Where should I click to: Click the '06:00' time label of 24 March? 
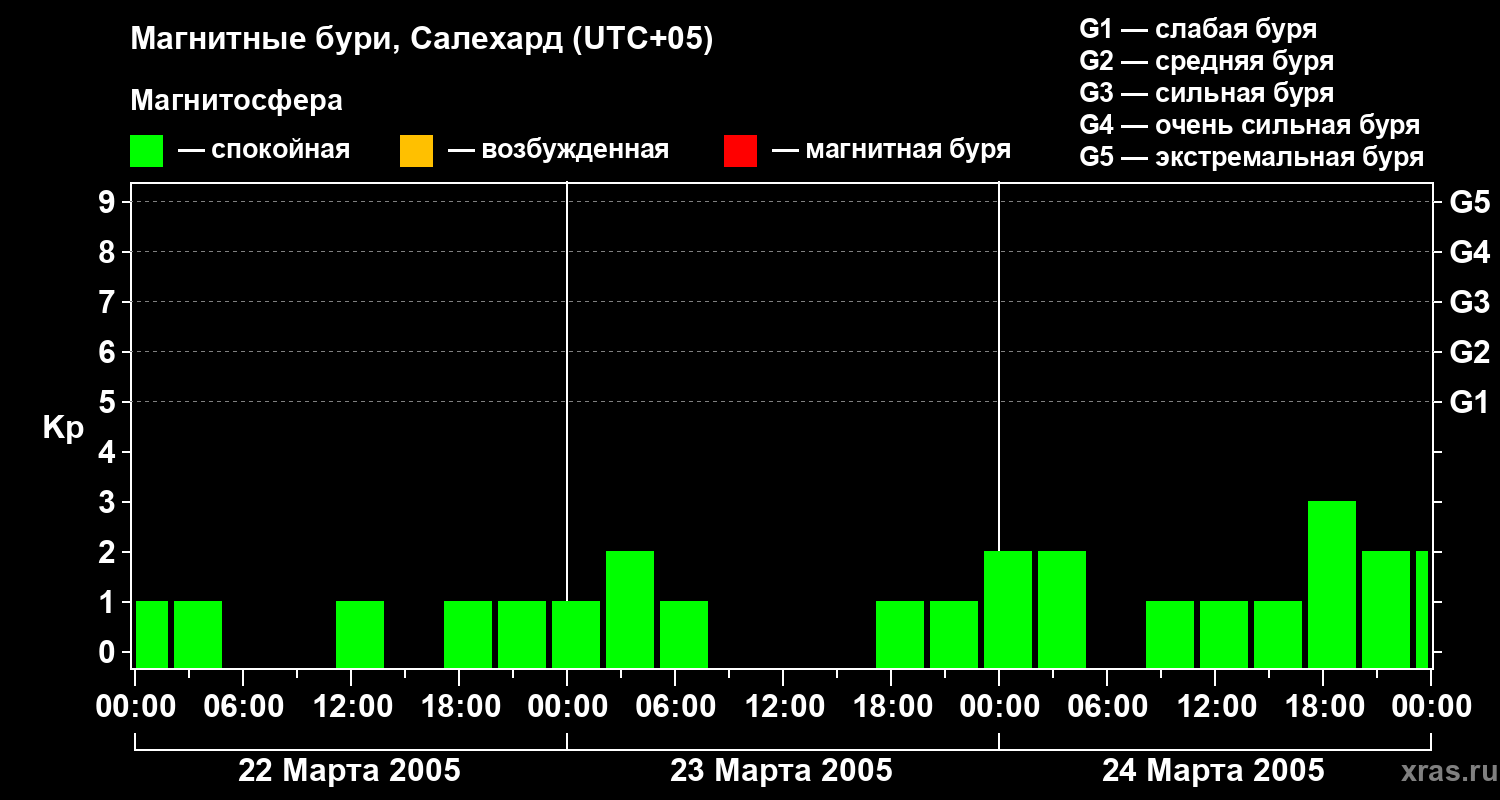click(x=1107, y=707)
